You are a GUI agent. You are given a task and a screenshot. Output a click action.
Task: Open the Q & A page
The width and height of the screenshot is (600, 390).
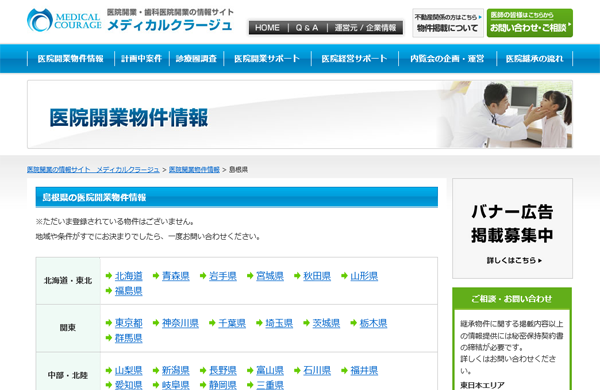pos(307,28)
